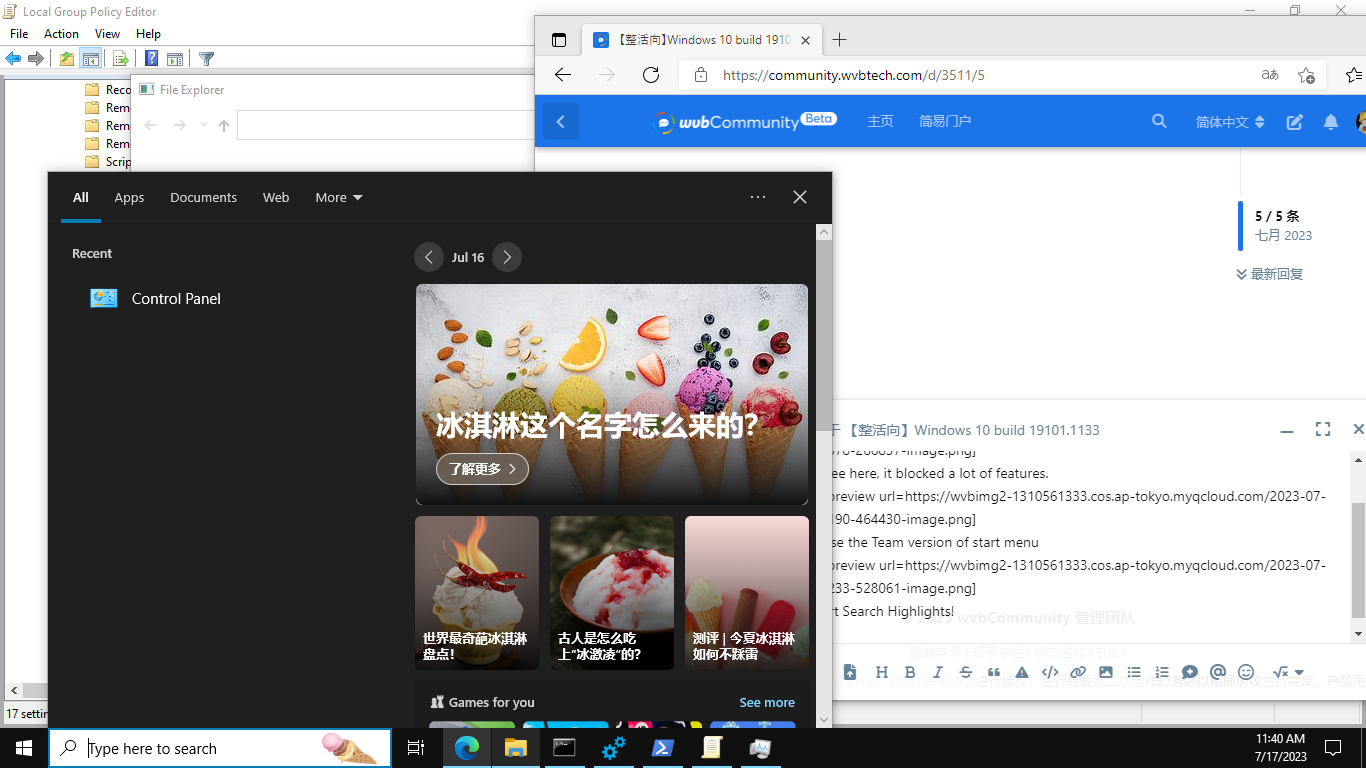Click the Windows Start button
This screenshot has width=1366, height=768.
(x=24, y=748)
